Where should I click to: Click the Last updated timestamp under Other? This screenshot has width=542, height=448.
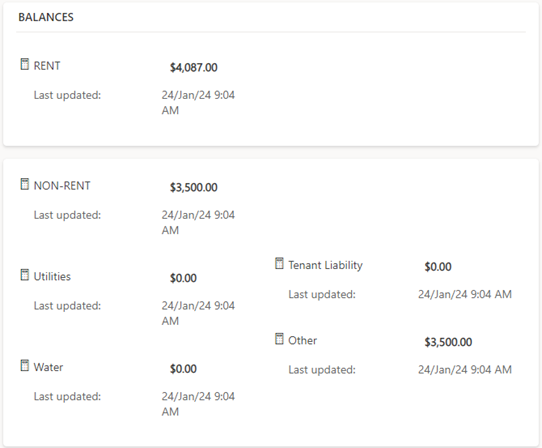465,370
